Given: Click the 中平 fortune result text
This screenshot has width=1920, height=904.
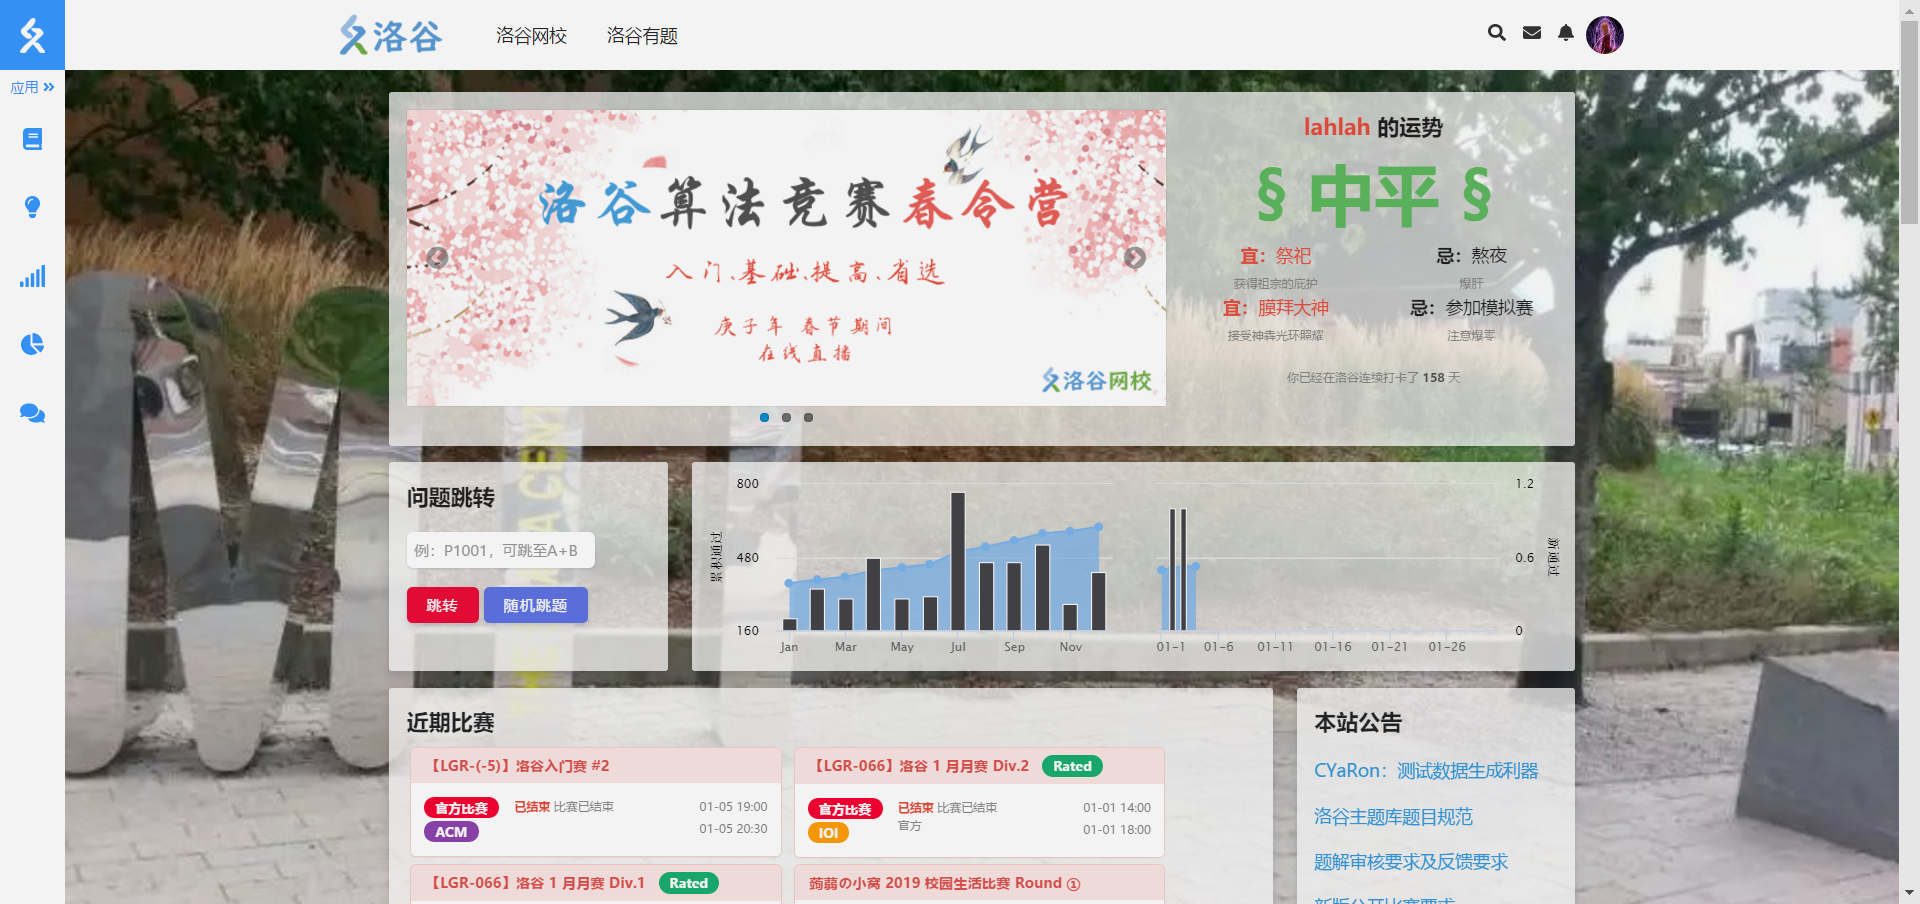Looking at the screenshot, I should (1374, 196).
